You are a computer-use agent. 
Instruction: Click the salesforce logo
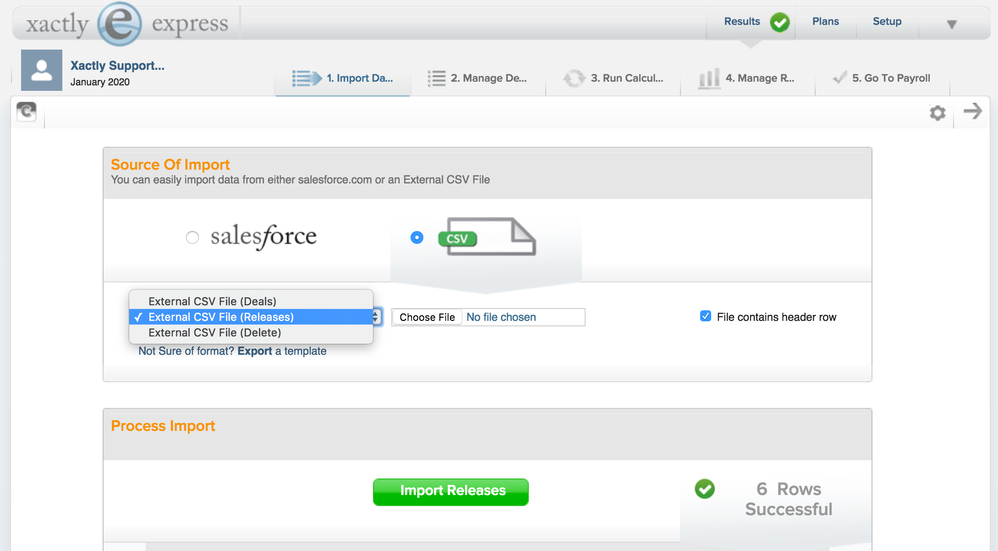[264, 237]
